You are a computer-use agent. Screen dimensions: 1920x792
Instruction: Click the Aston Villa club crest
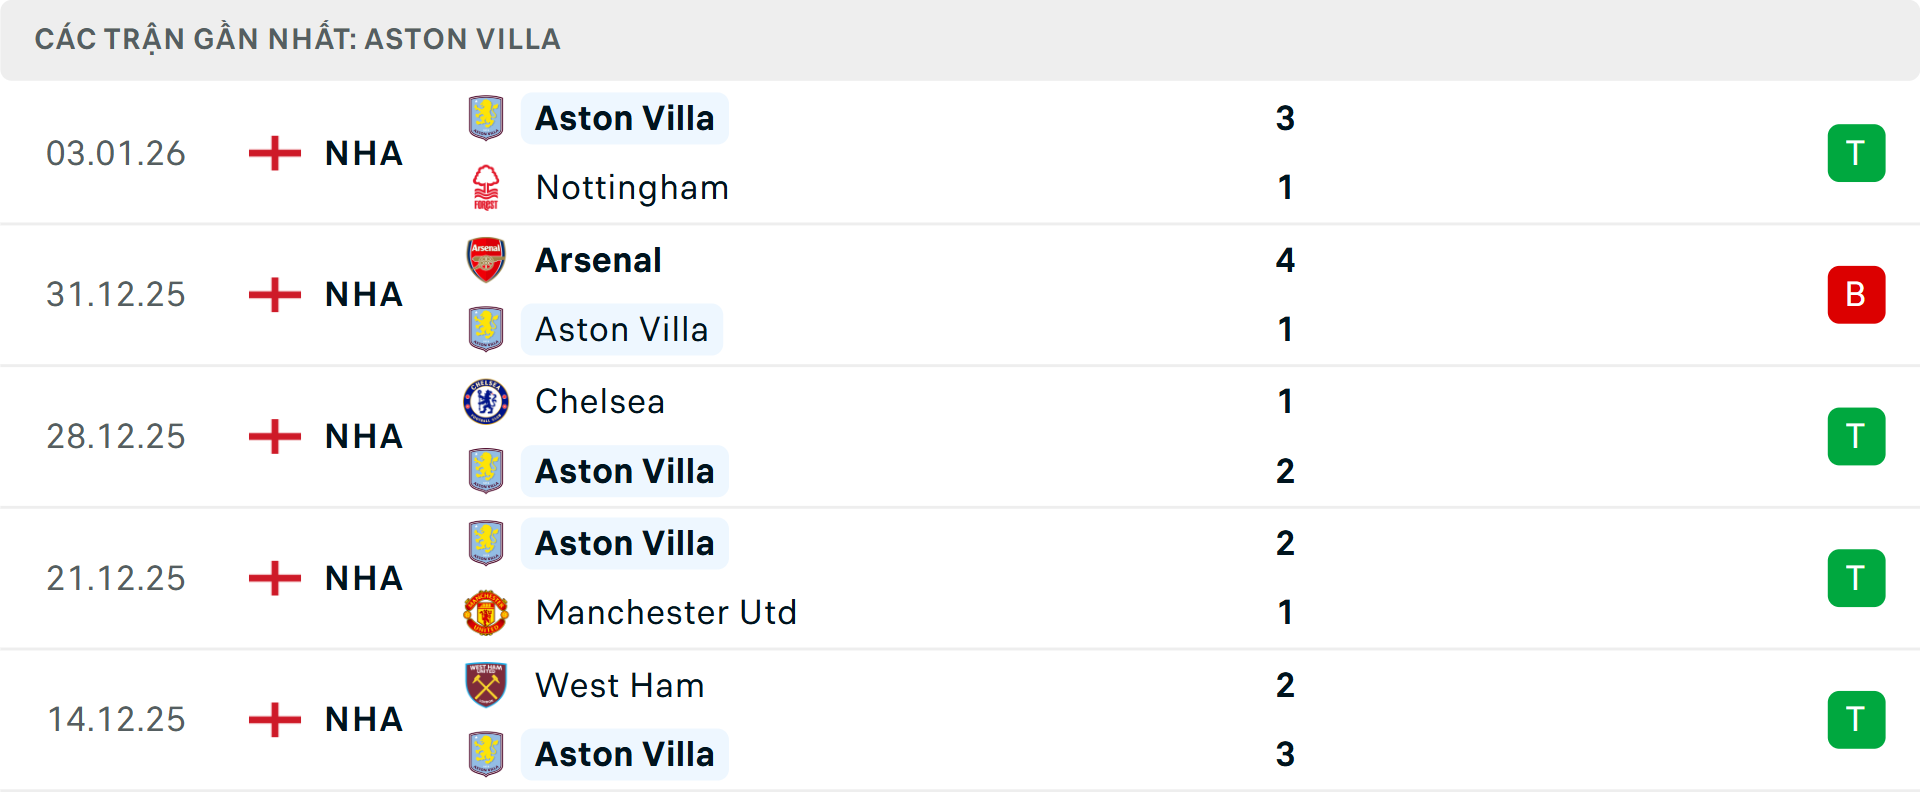(x=487, y=117)
